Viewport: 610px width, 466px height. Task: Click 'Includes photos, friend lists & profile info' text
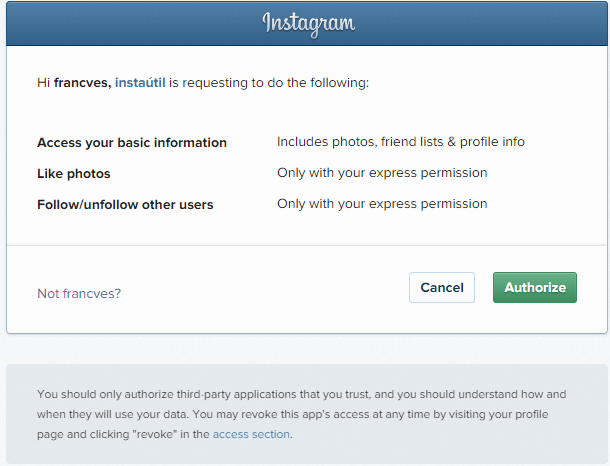tap(401, 142)
